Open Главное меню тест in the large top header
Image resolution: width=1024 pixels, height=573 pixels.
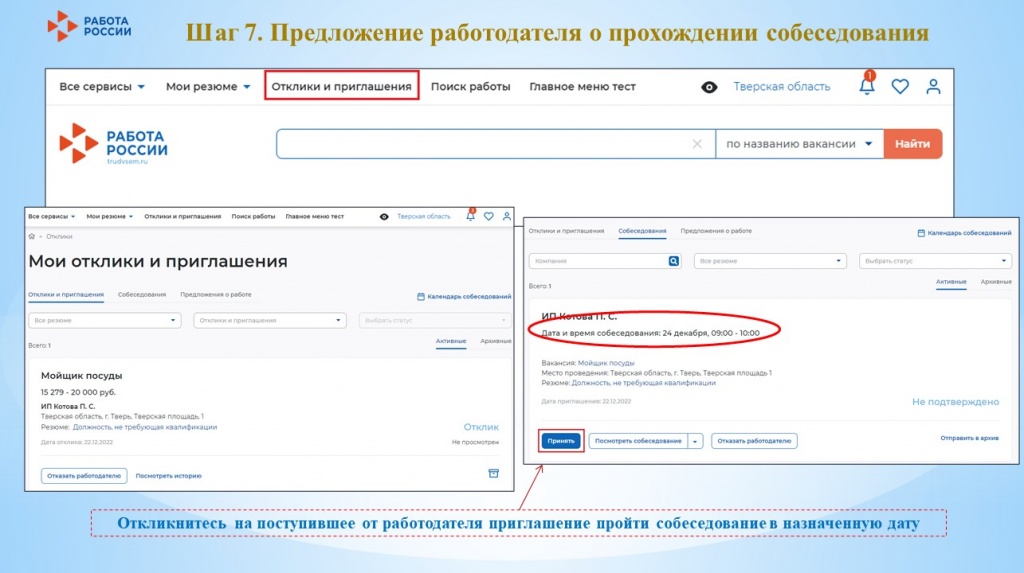(x=582, y=86)
